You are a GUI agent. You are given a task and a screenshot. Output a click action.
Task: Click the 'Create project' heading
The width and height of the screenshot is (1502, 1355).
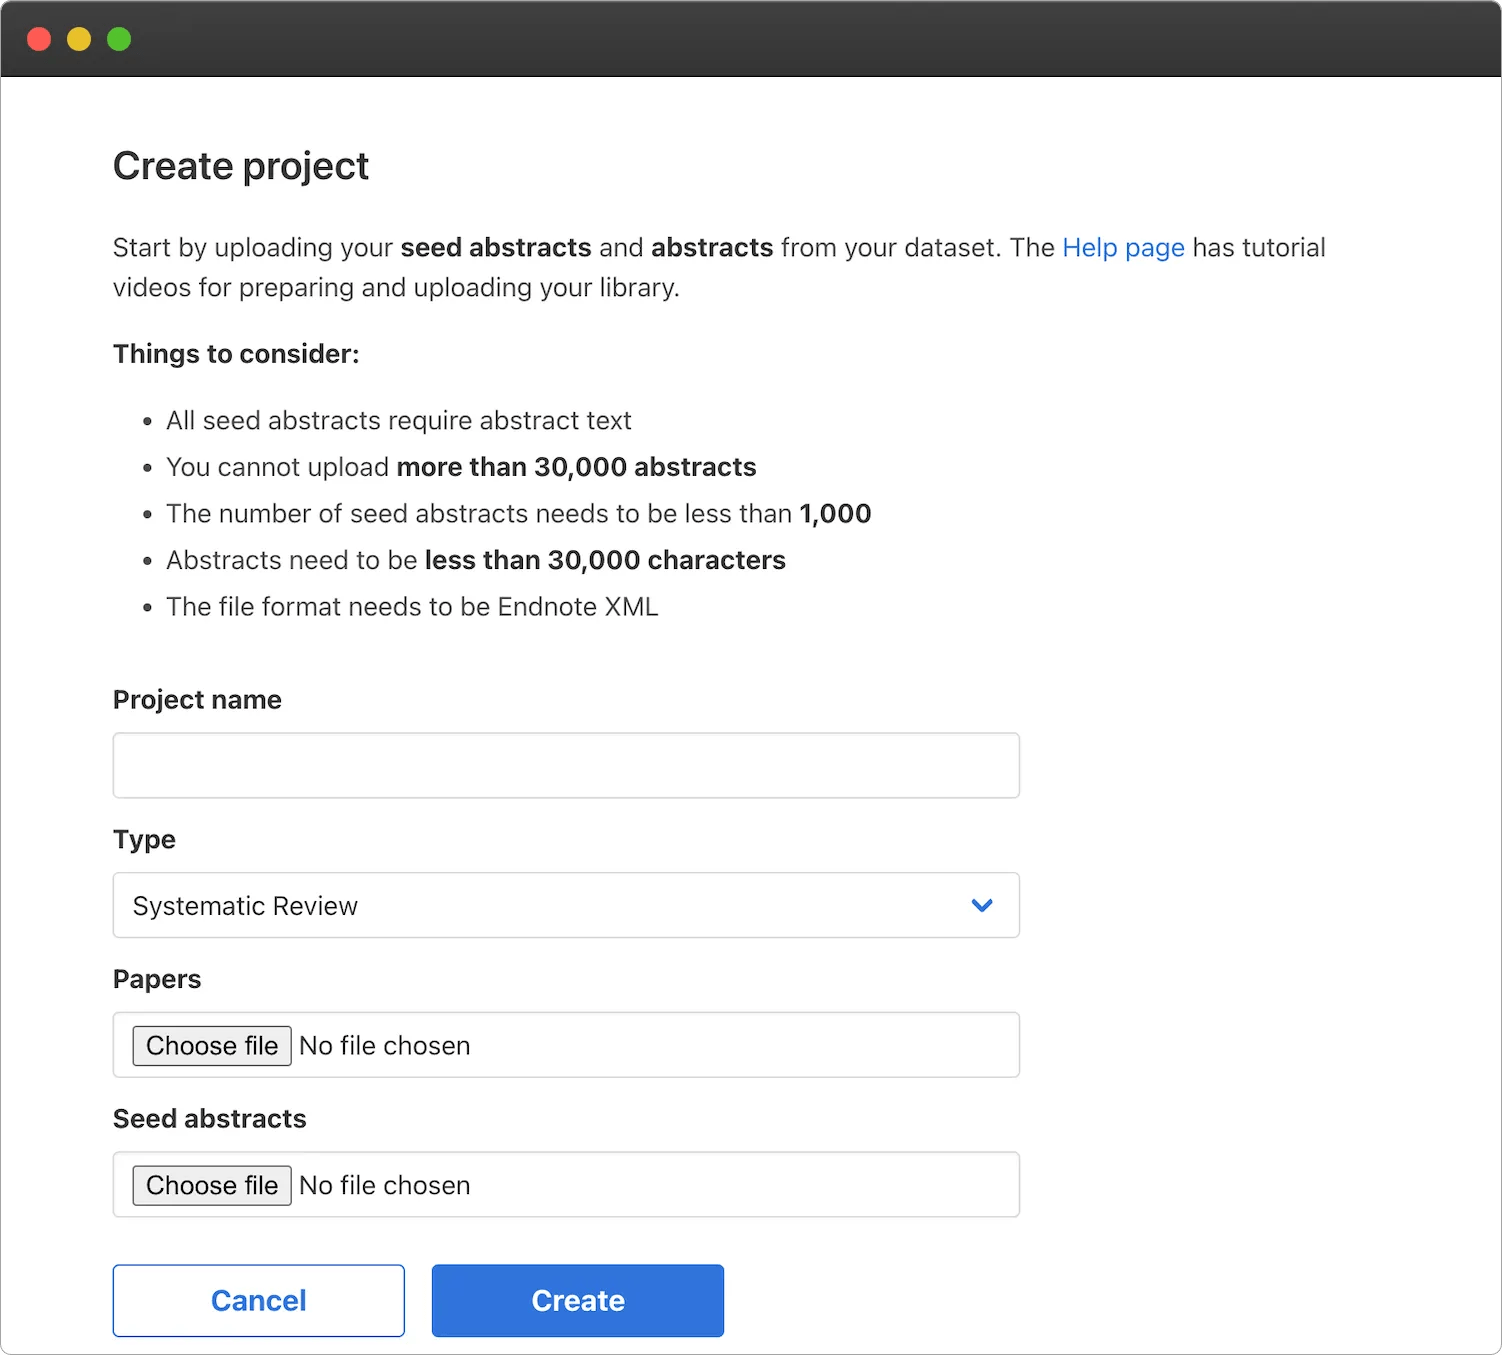pos(241,166)
